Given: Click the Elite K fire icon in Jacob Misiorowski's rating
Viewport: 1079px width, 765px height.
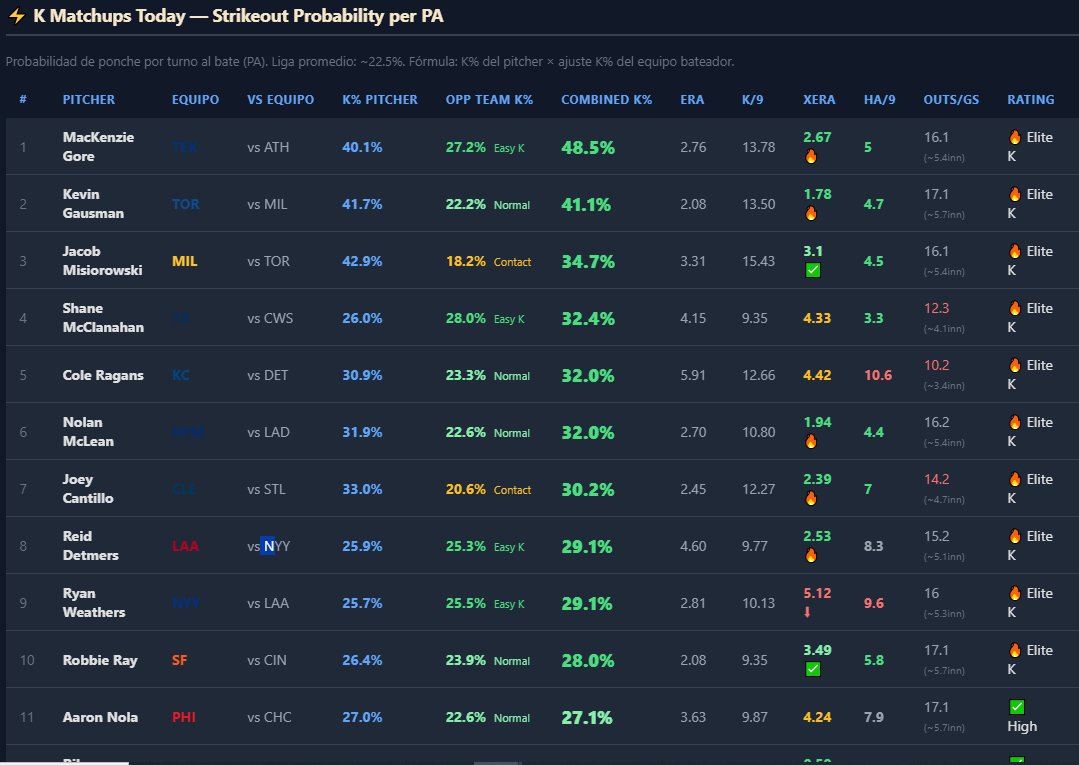Looking at the screenshot, I should [1015, 251].
